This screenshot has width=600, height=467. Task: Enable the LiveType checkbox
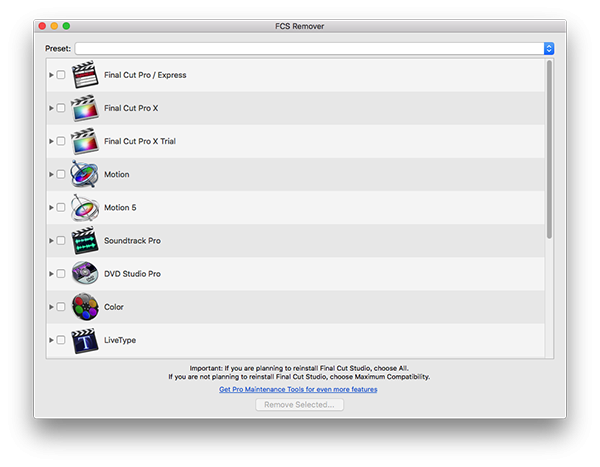point(61,340)
